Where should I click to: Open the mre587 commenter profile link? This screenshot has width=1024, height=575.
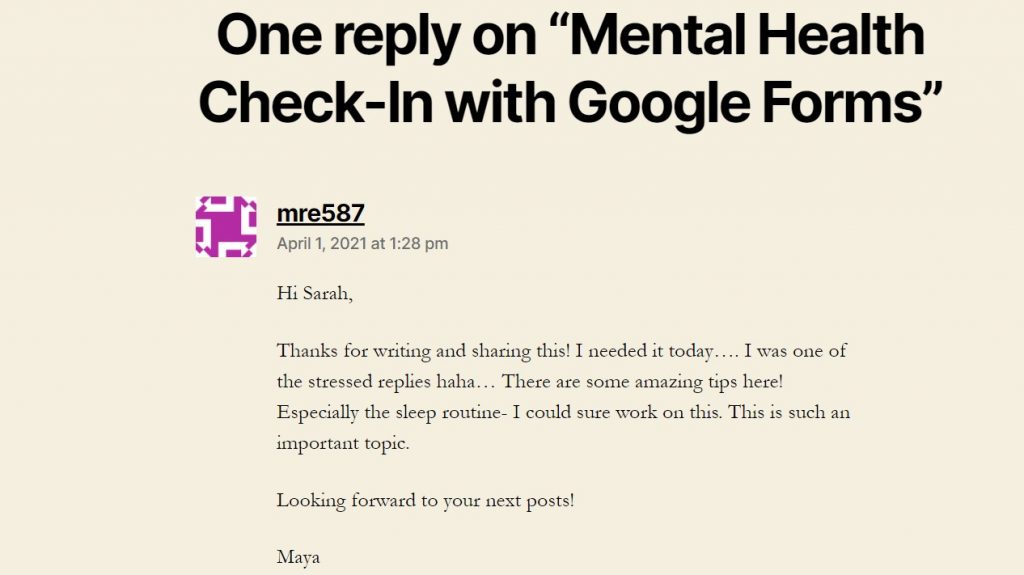(321, 213)
